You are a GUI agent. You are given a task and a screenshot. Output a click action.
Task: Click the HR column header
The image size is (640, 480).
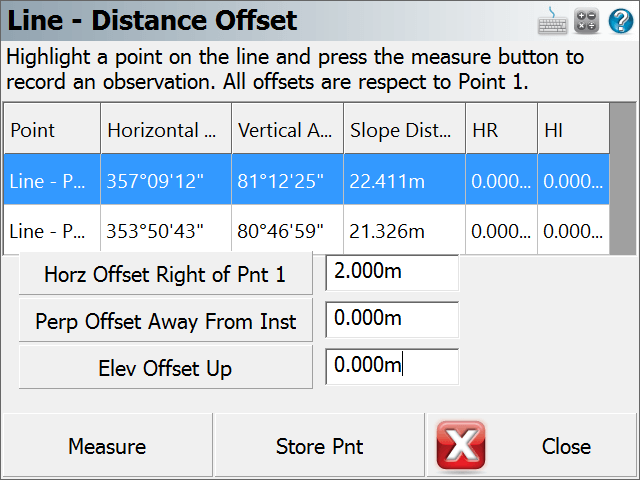point(501,129)
